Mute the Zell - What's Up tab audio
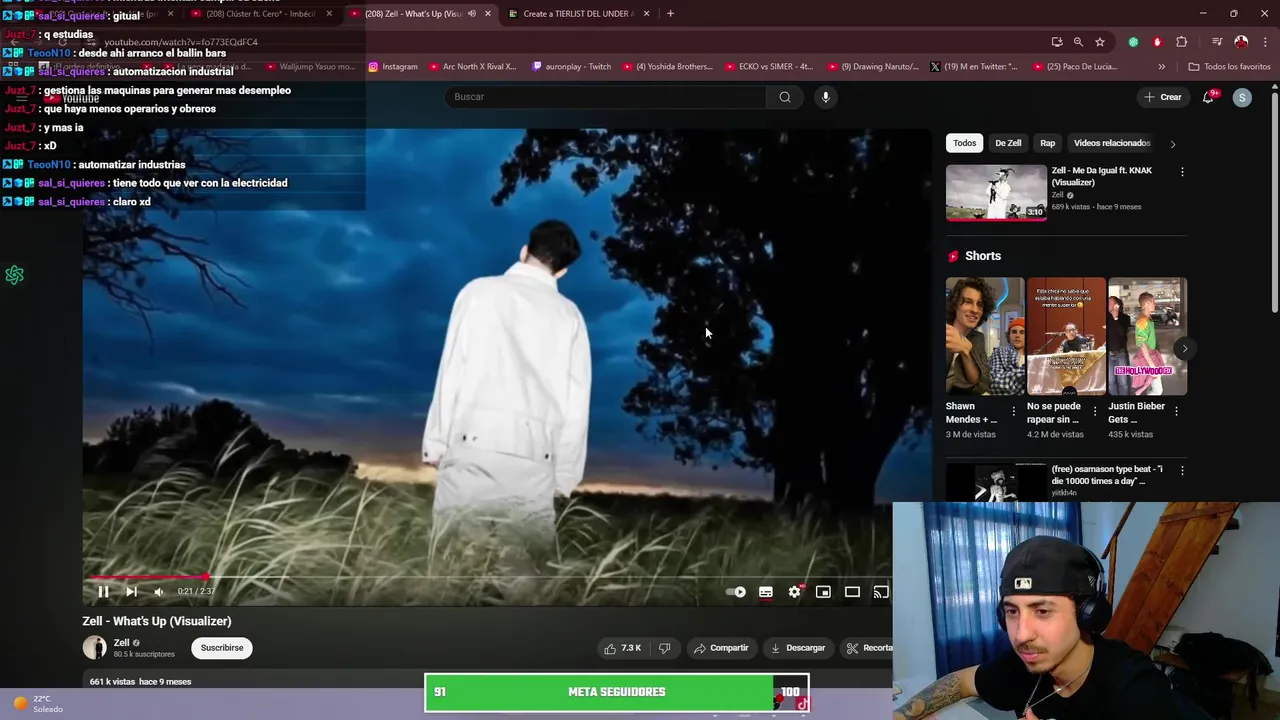The image size is (1280, 720). 471,14
